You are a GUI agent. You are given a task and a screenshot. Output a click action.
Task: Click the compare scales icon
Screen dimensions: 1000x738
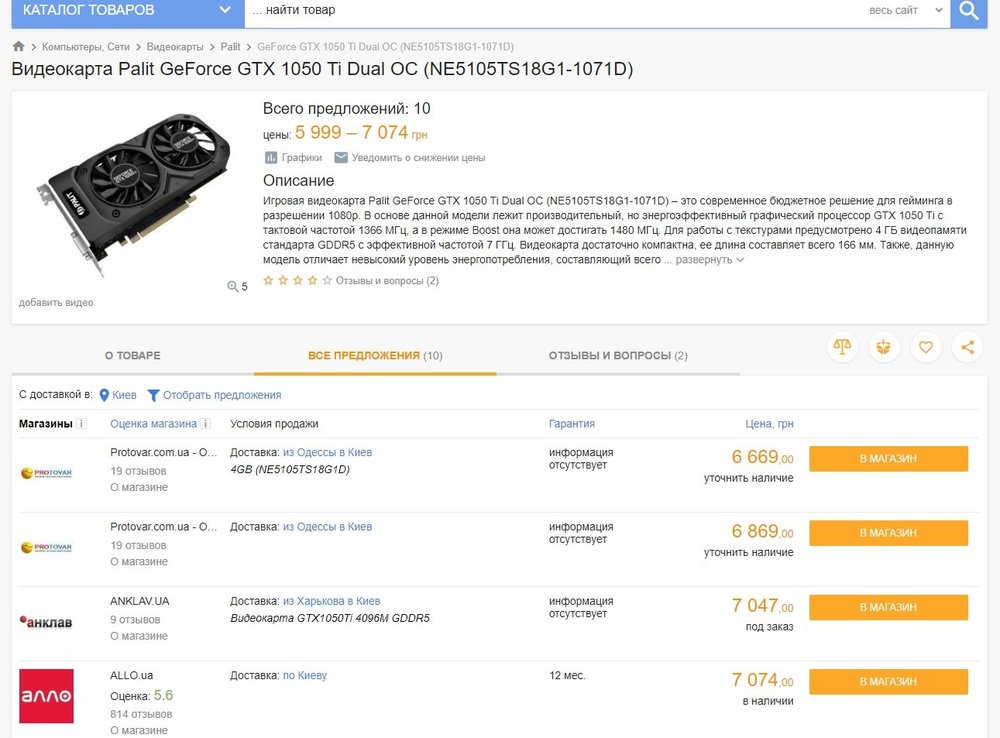pos(843,347)
